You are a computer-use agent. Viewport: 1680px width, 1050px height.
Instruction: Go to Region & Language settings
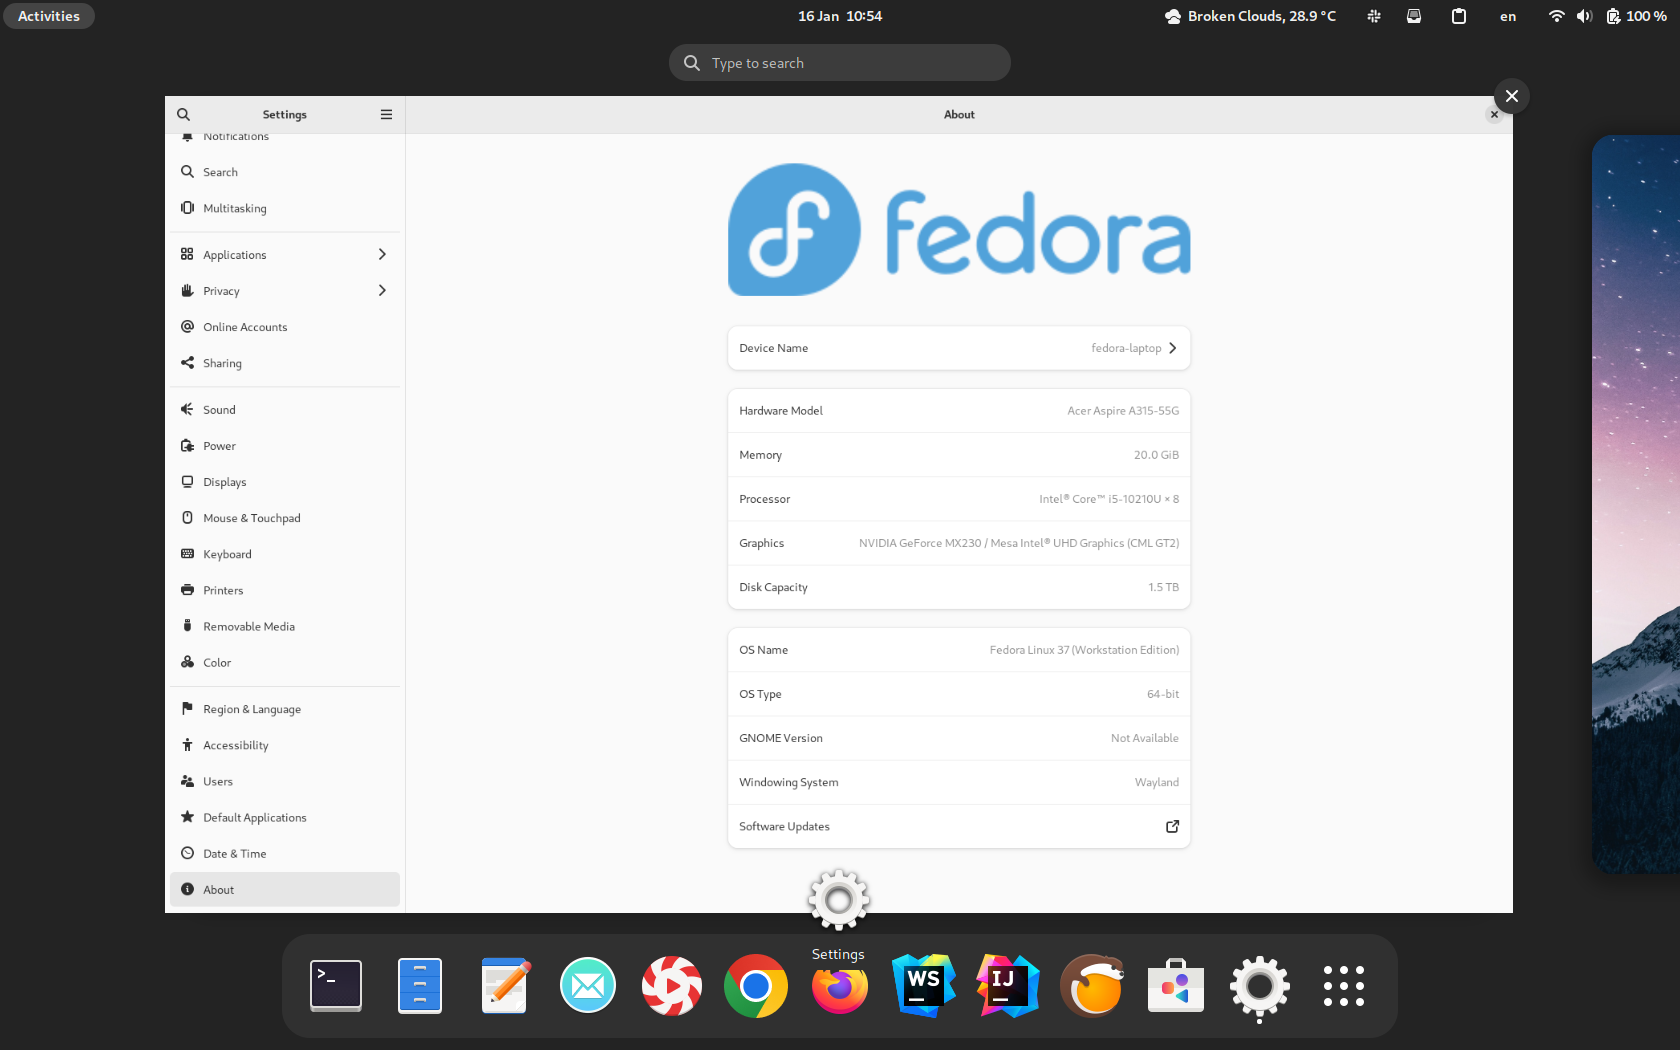tap(285, 710)
